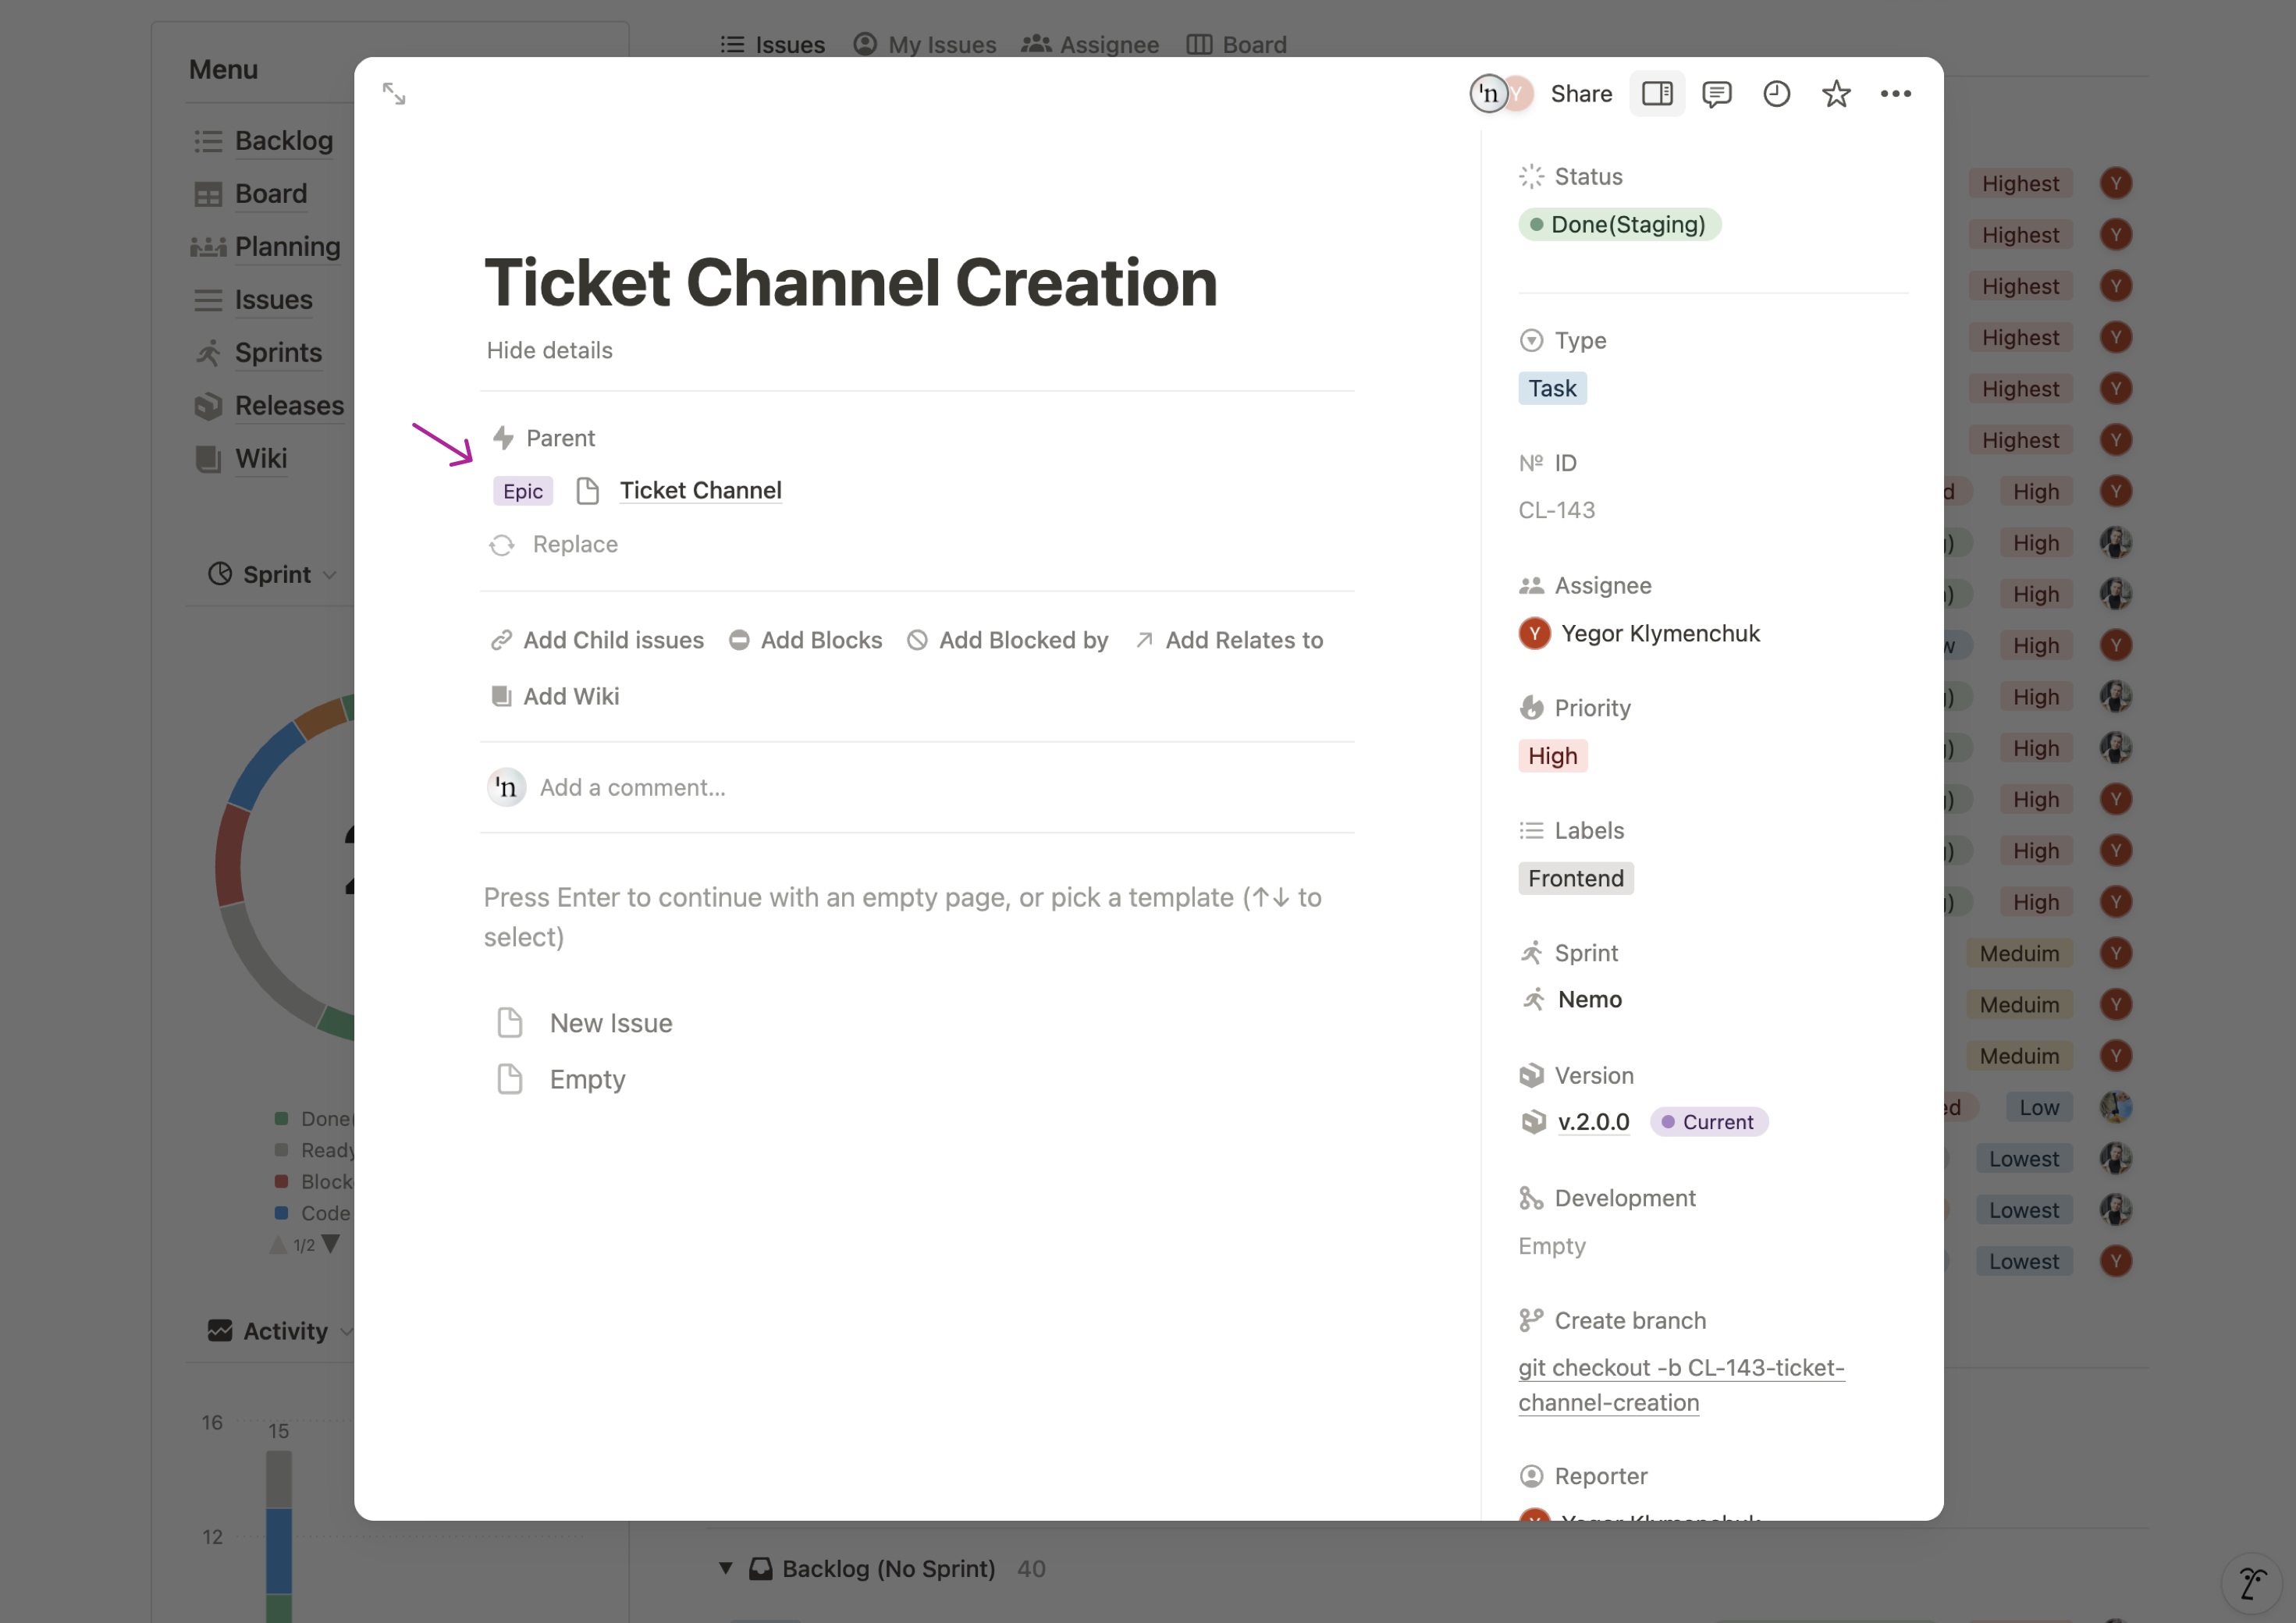Expand the Parent epic Ticket Channel
The width and height of the screenshot is (2296, 1623).
(701, 488)
